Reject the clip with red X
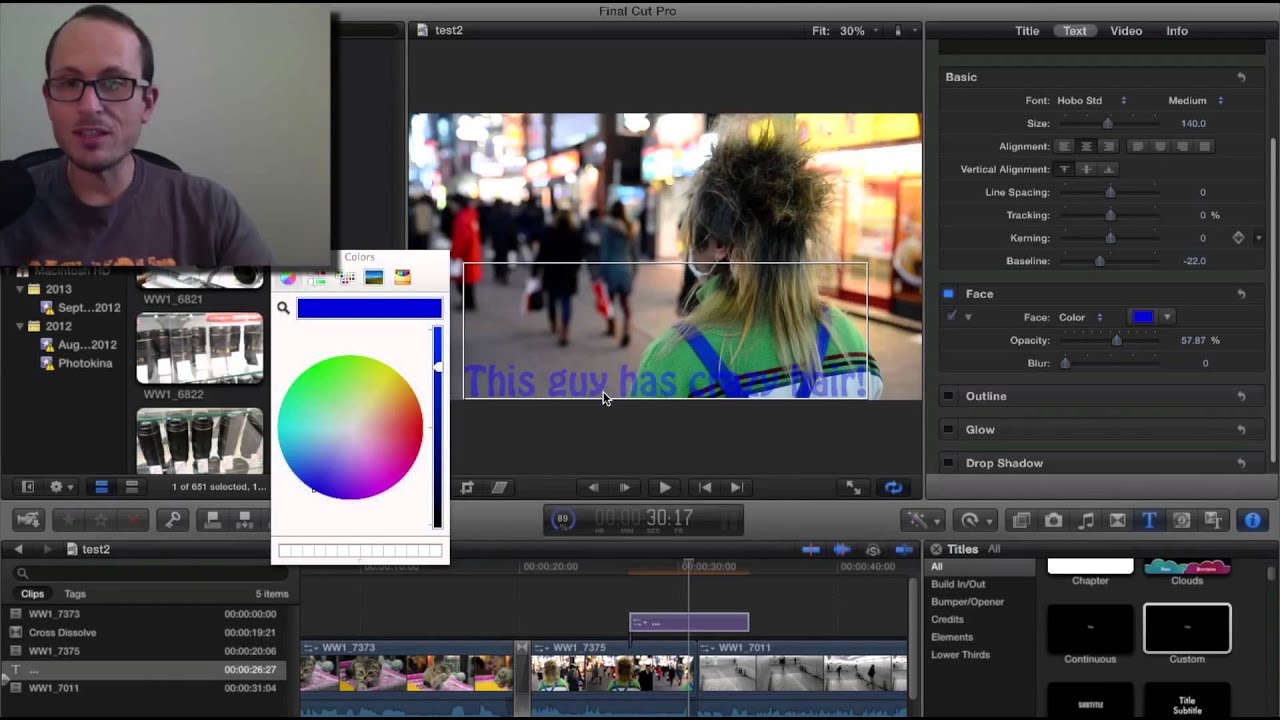This screenshot has width=1280, height=720. point(132,520)
